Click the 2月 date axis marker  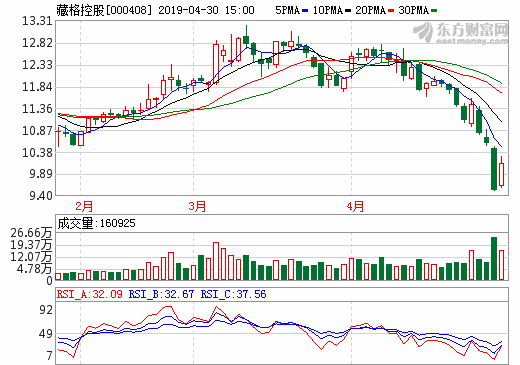(84, 206)
